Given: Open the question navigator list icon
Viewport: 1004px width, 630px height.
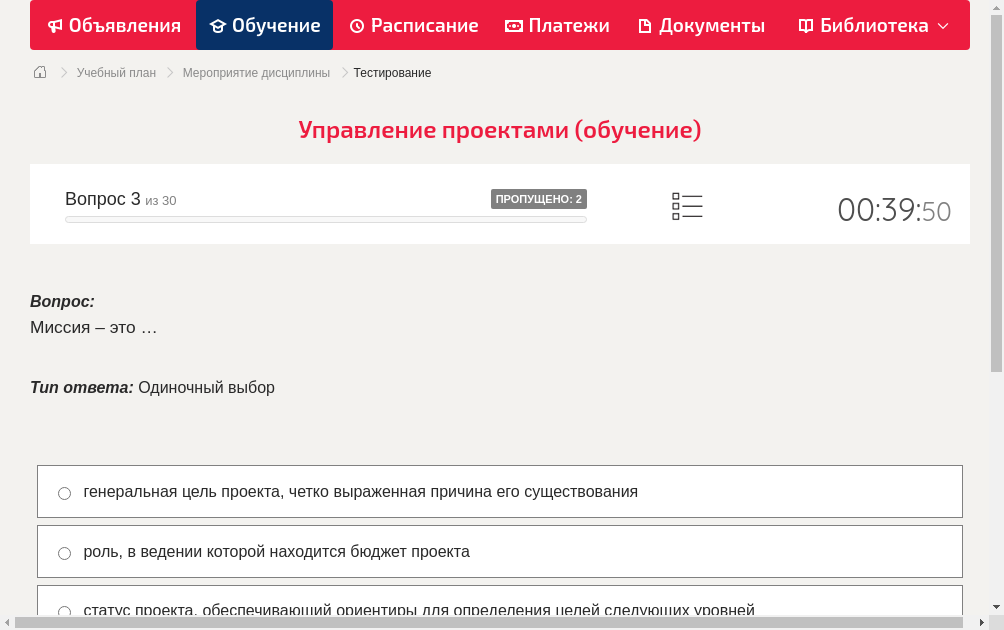Looking at the screenshot, I should [x=687, y=205].
